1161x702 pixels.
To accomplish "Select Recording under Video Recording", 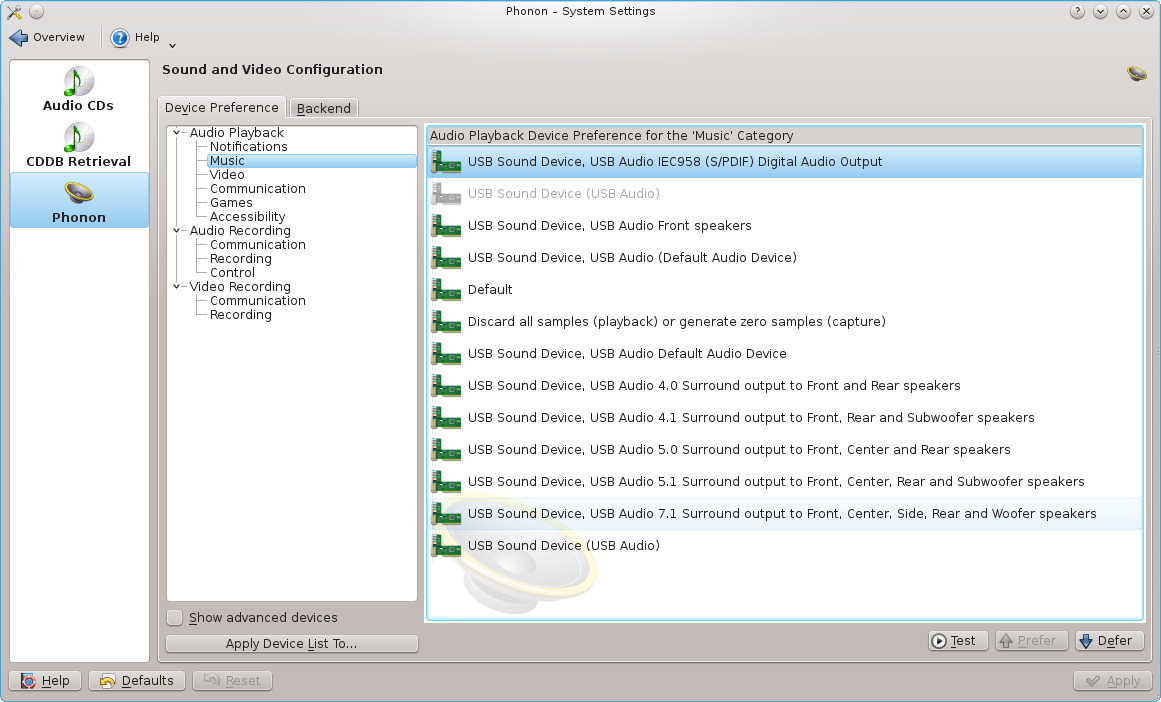I will coord(240,315).
